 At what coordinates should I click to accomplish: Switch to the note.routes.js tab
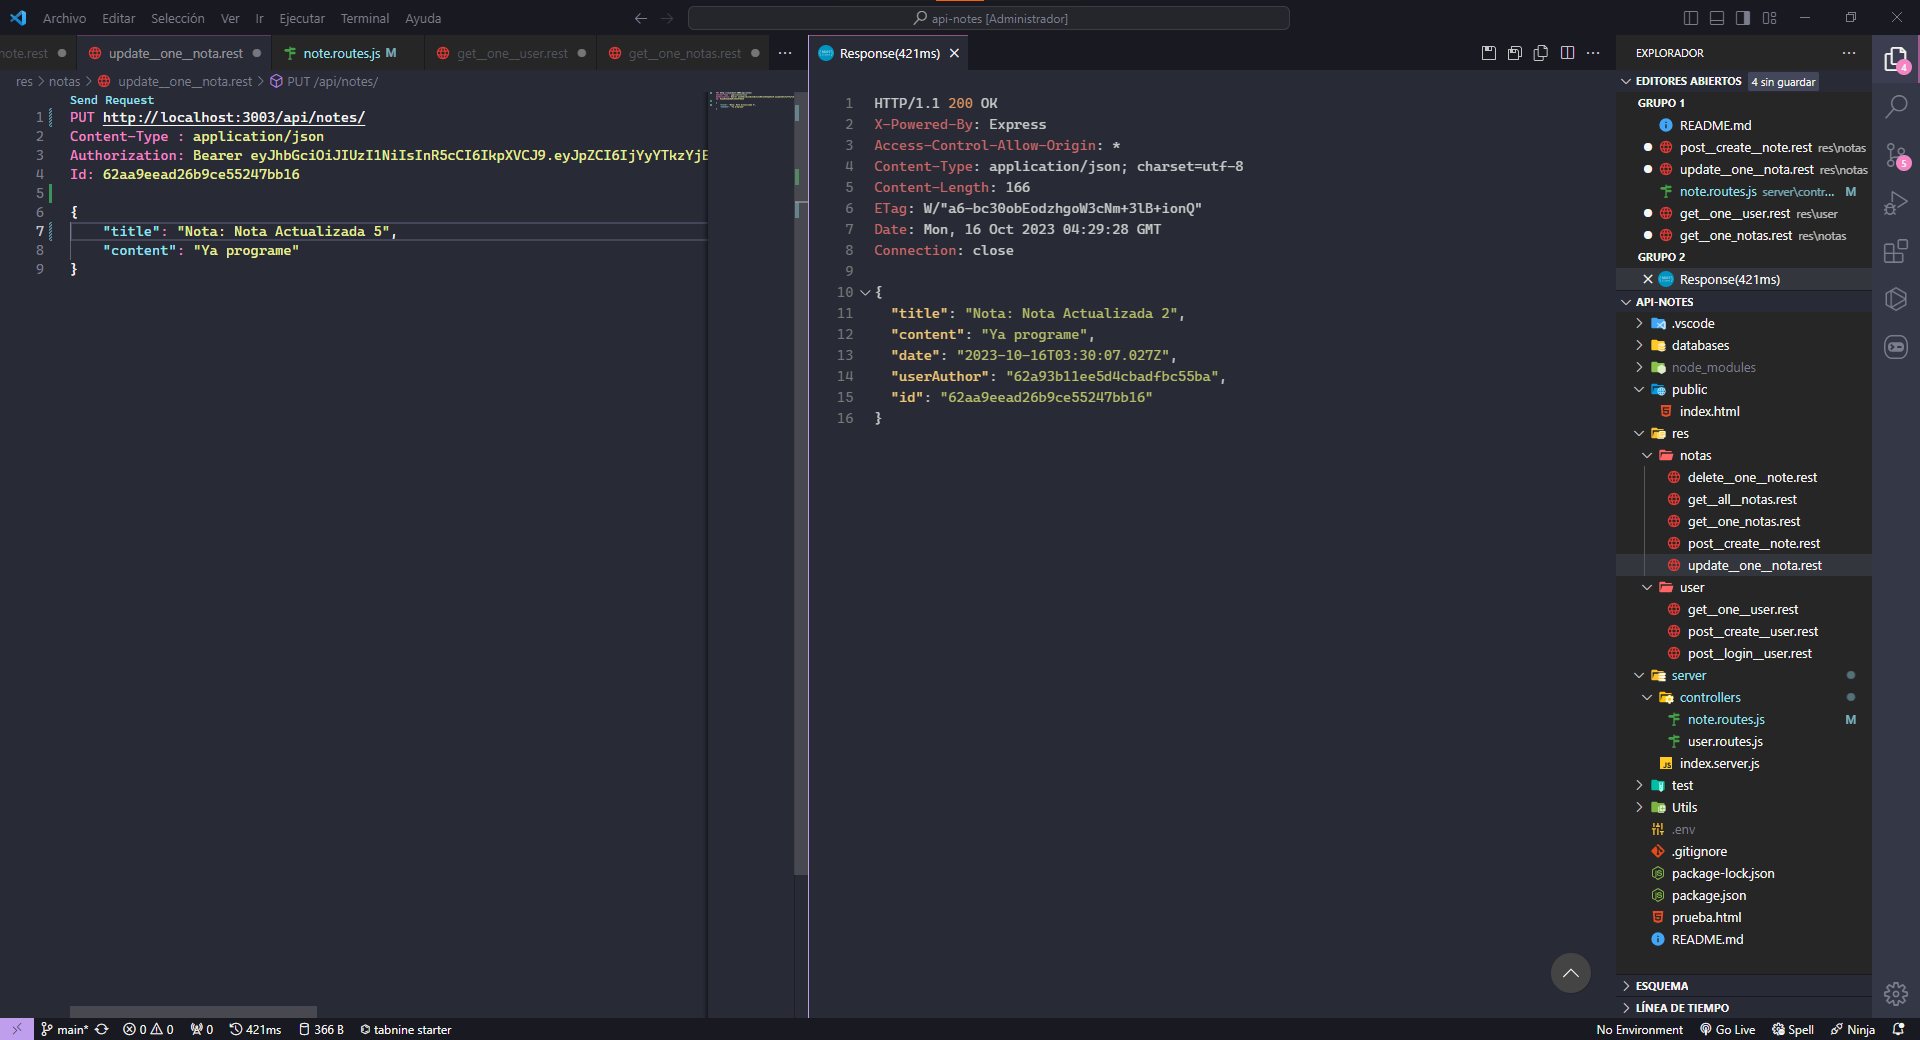(341, 53)
